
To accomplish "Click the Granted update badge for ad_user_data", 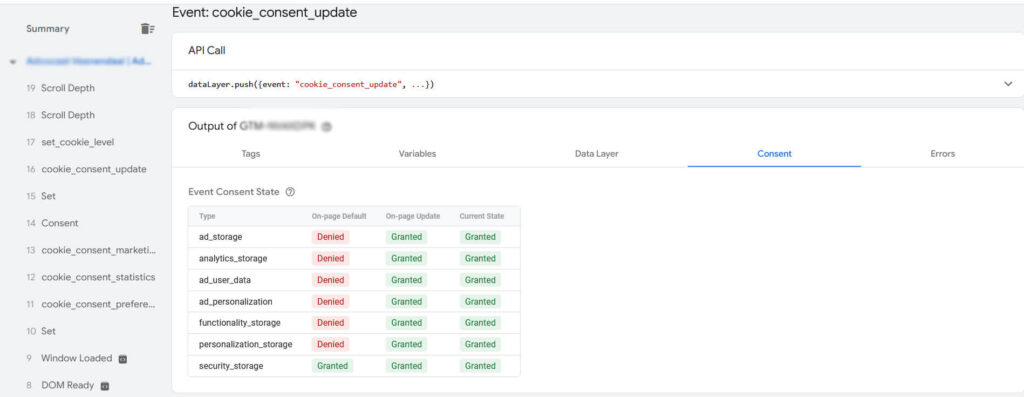I will point(406,280).
